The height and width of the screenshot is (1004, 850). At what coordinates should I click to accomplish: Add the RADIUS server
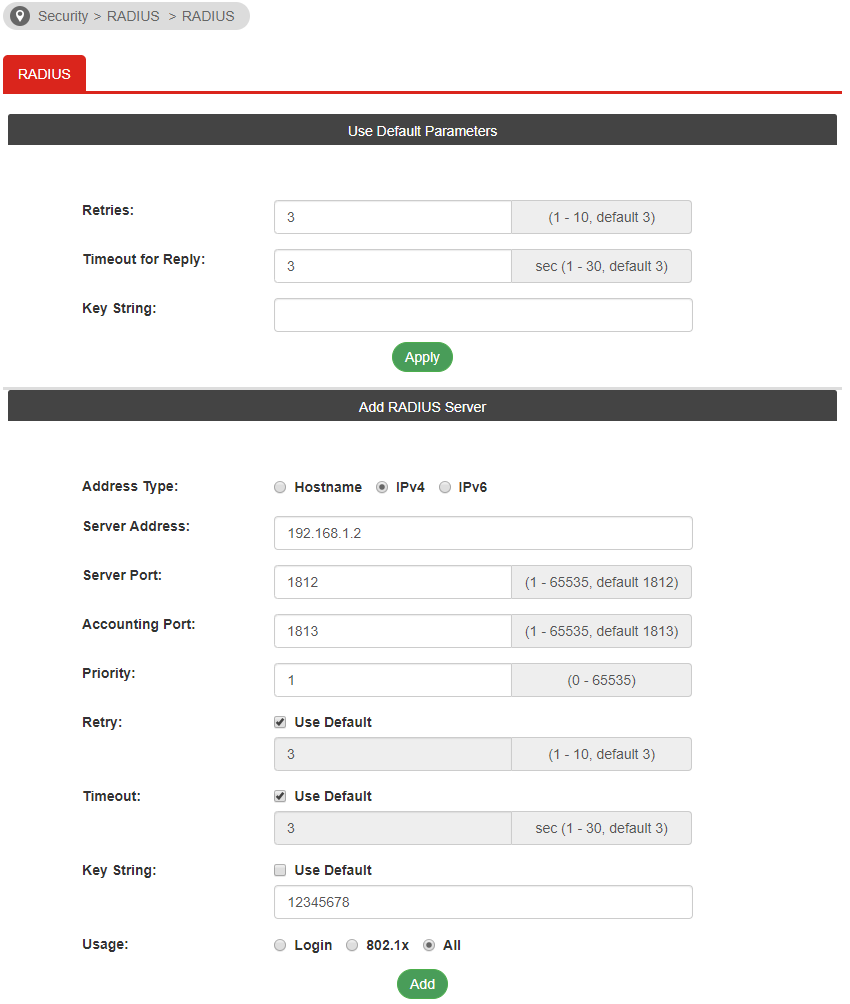pos(422,984)
